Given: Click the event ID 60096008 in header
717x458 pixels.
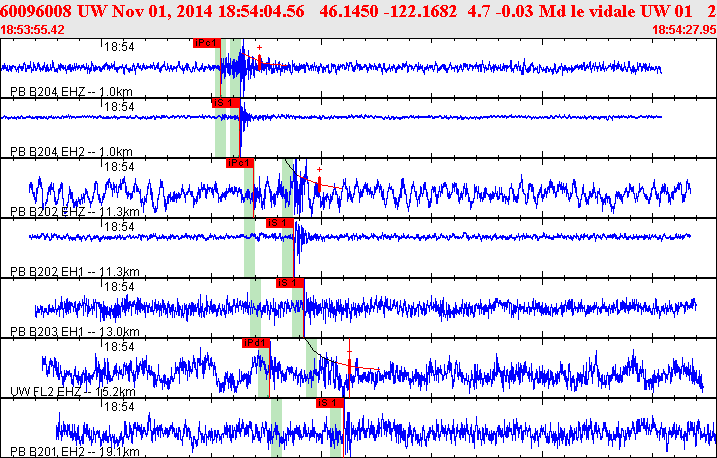Looking at the screenshot, I should [x=35, y=10].
